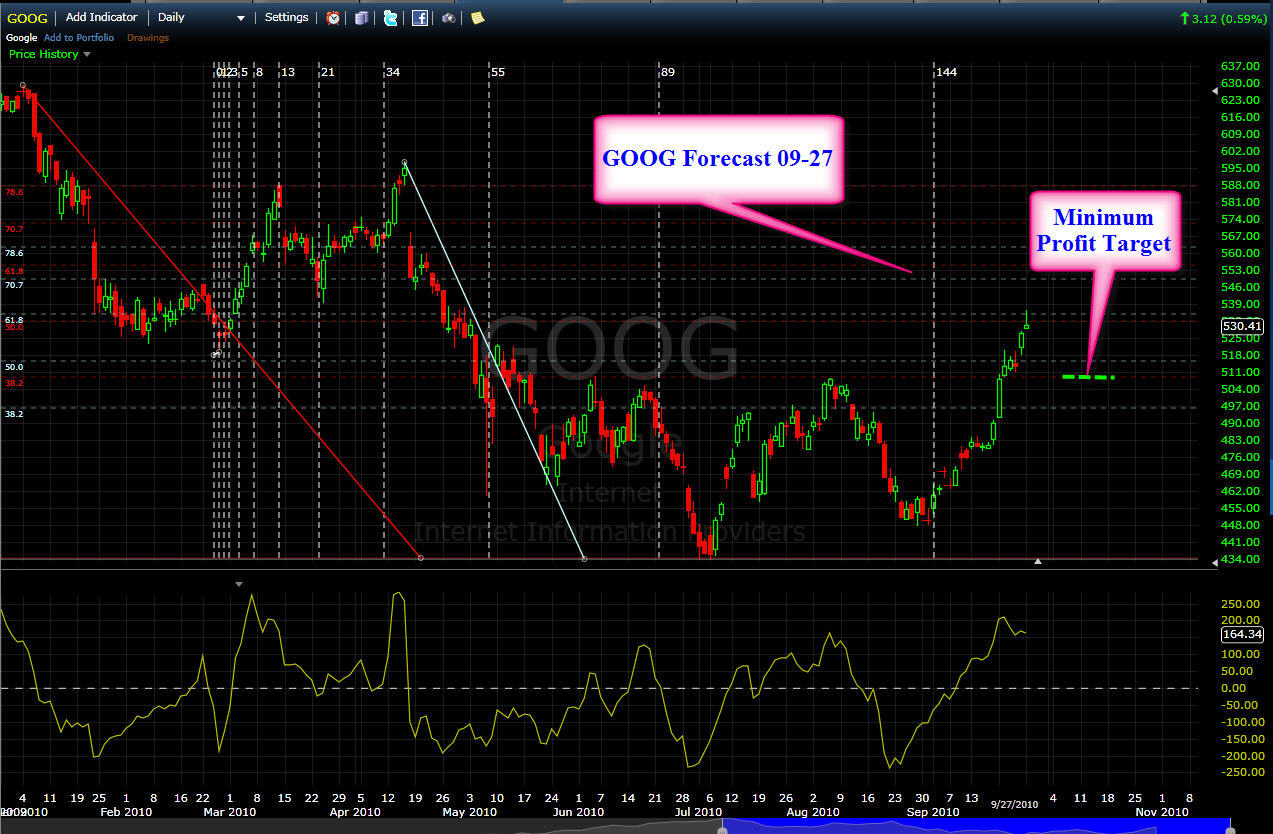Click the Fibonacci time label 34
Viewport: 1273px width, 834px height.
[393, 72]
